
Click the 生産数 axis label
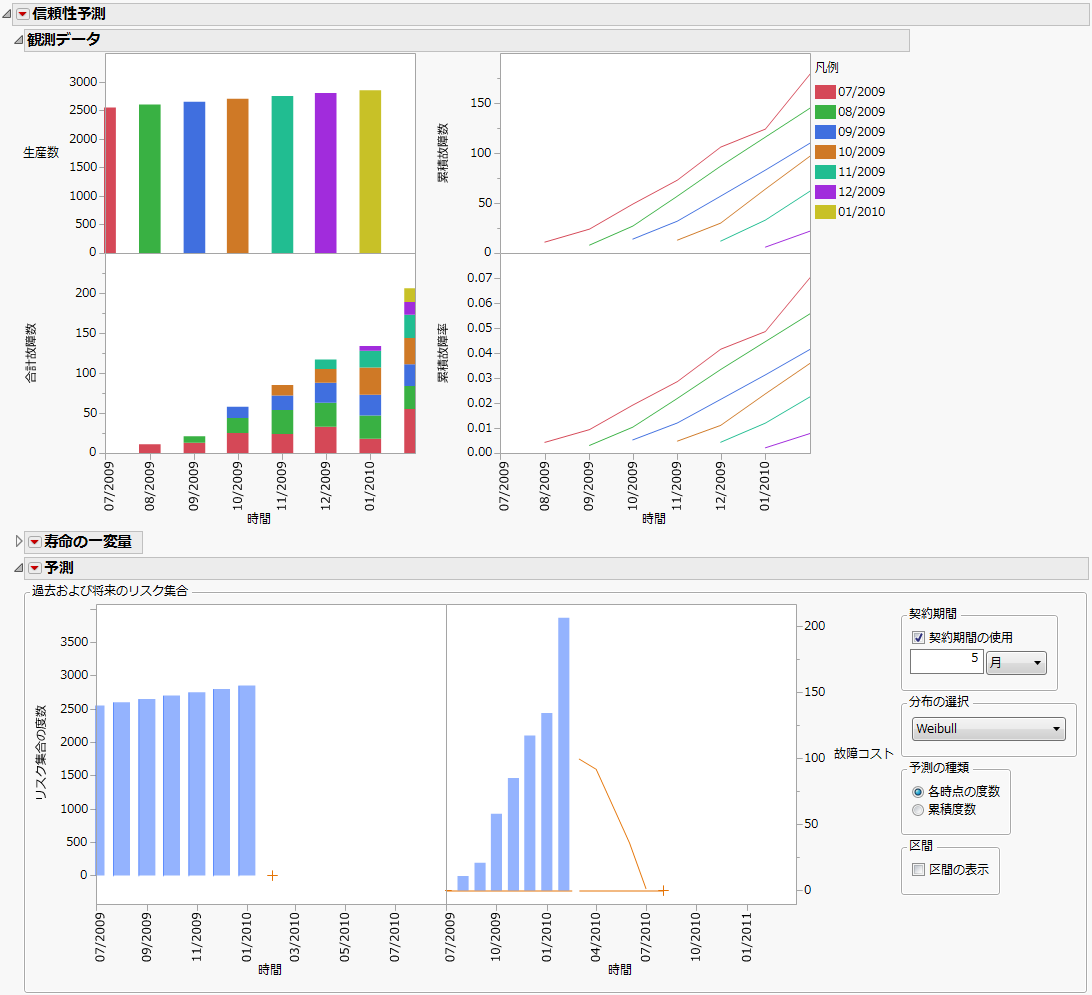pos(41,152)
